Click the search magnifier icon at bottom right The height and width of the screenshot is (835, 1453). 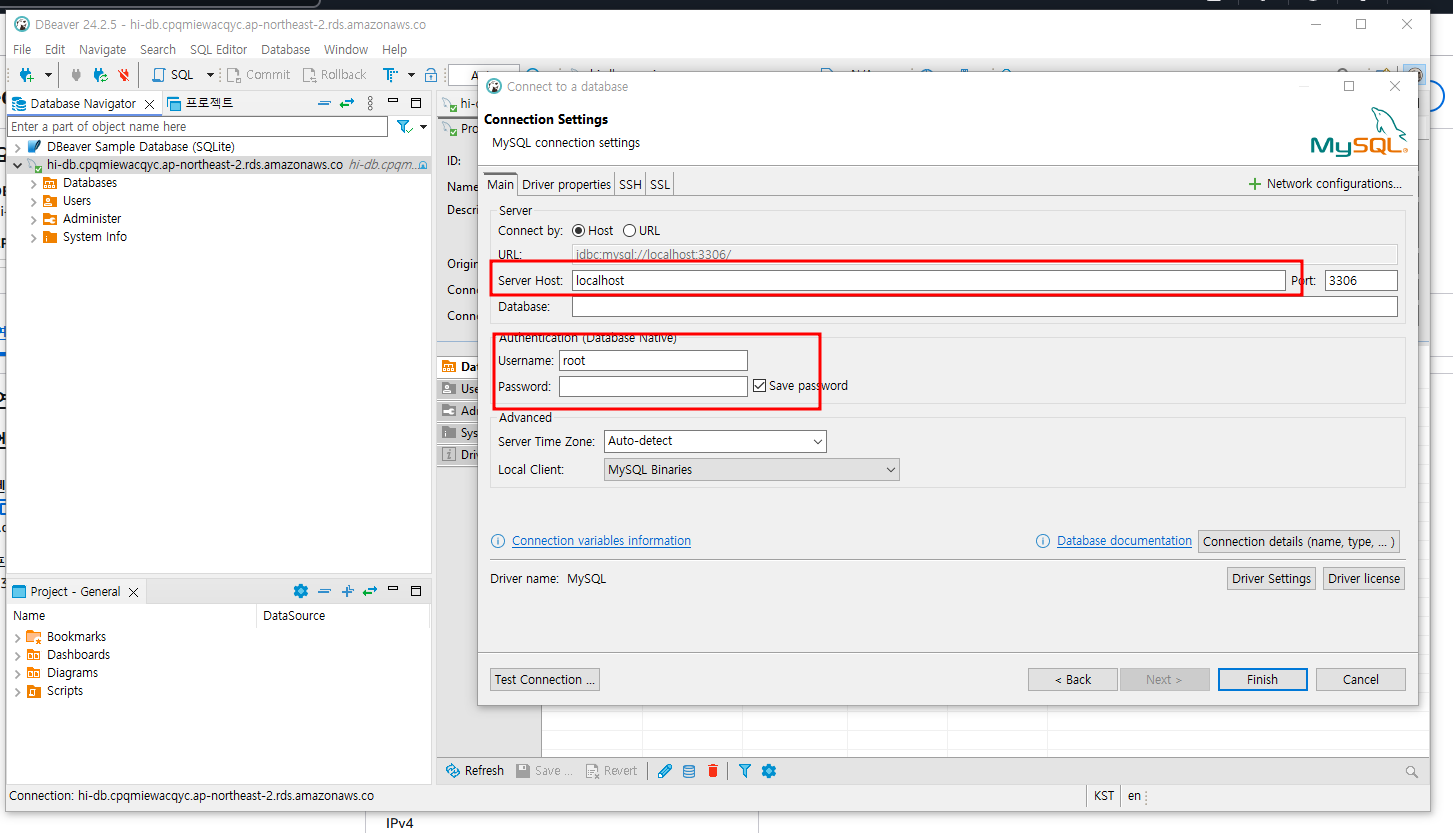[1412, 772]
